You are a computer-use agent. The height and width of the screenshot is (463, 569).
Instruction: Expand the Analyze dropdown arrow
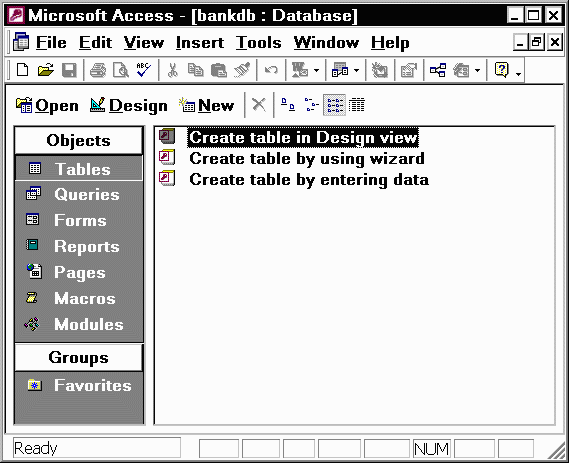click(x=357, y=70)
